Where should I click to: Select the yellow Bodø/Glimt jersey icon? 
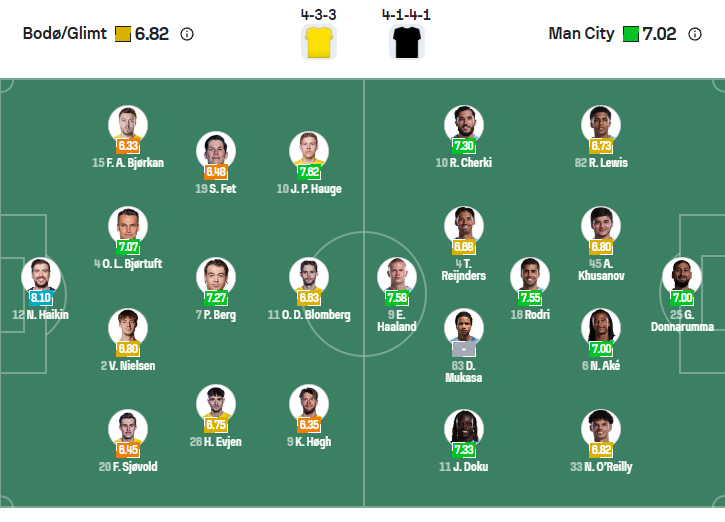click(319, 42)
